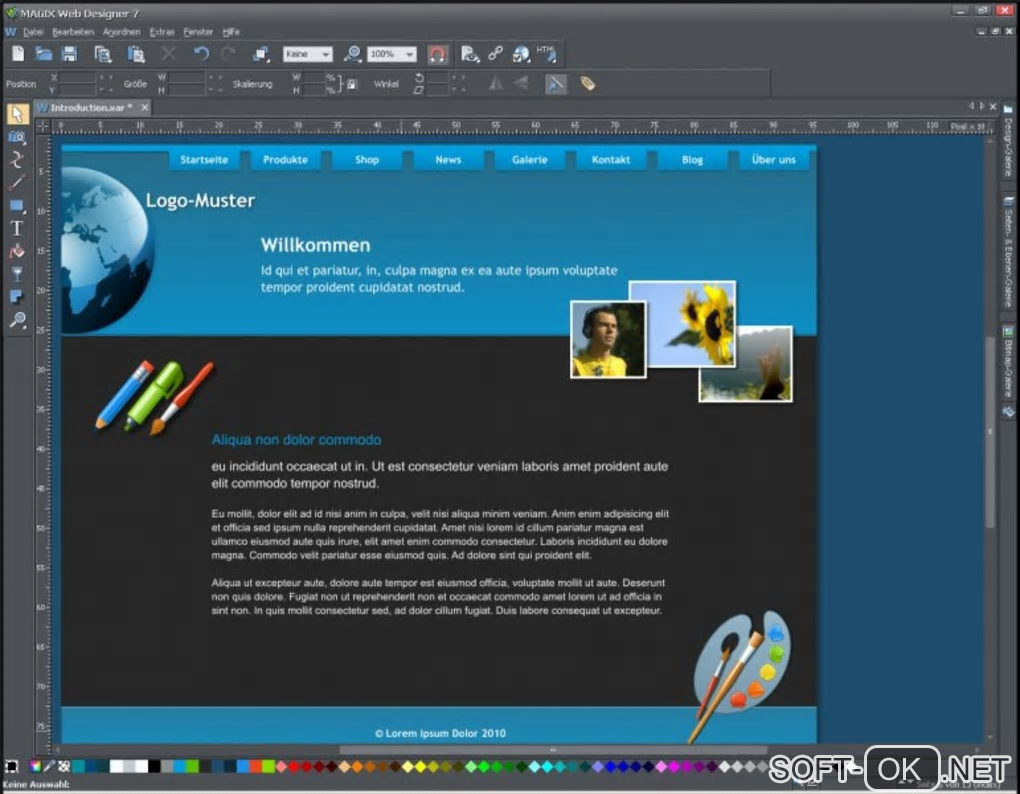Open the Anordnen menu
Viewport: 1020px width, 794px height.
122,31
